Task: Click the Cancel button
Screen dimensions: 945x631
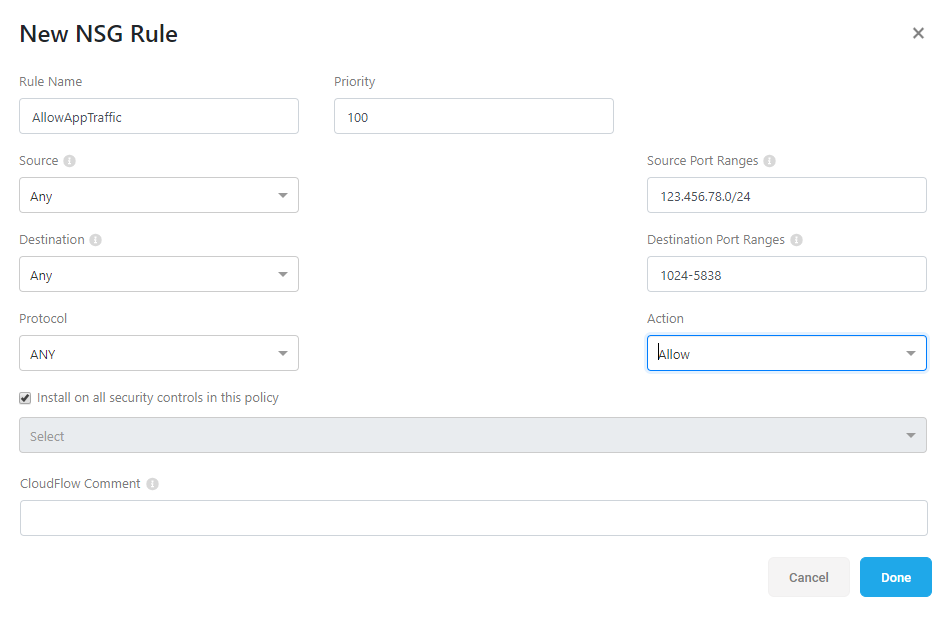Action: coord(809,577)
